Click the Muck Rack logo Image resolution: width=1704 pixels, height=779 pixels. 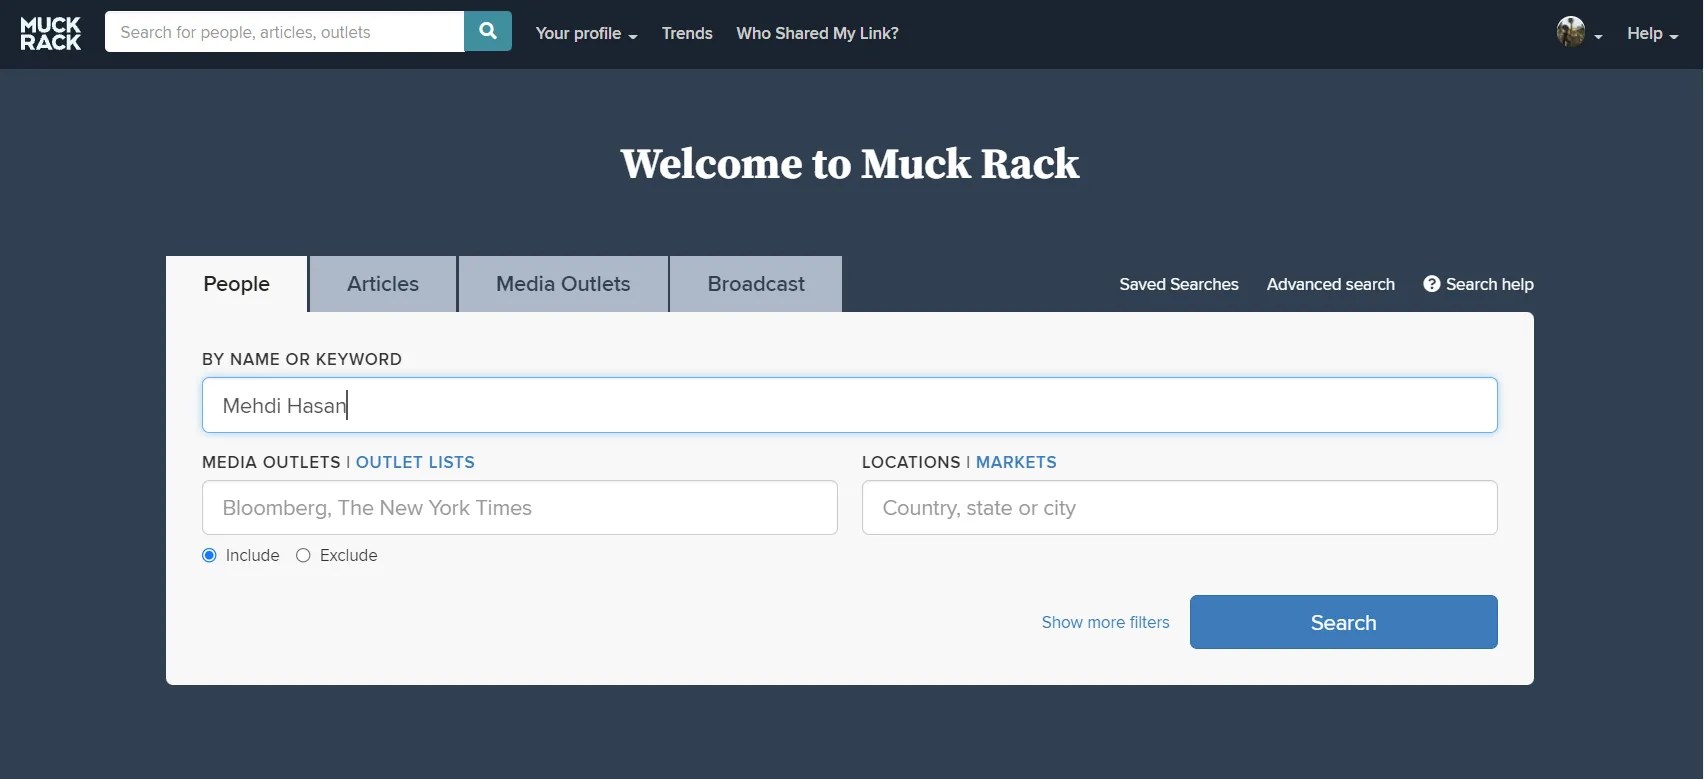click(51, 33)
